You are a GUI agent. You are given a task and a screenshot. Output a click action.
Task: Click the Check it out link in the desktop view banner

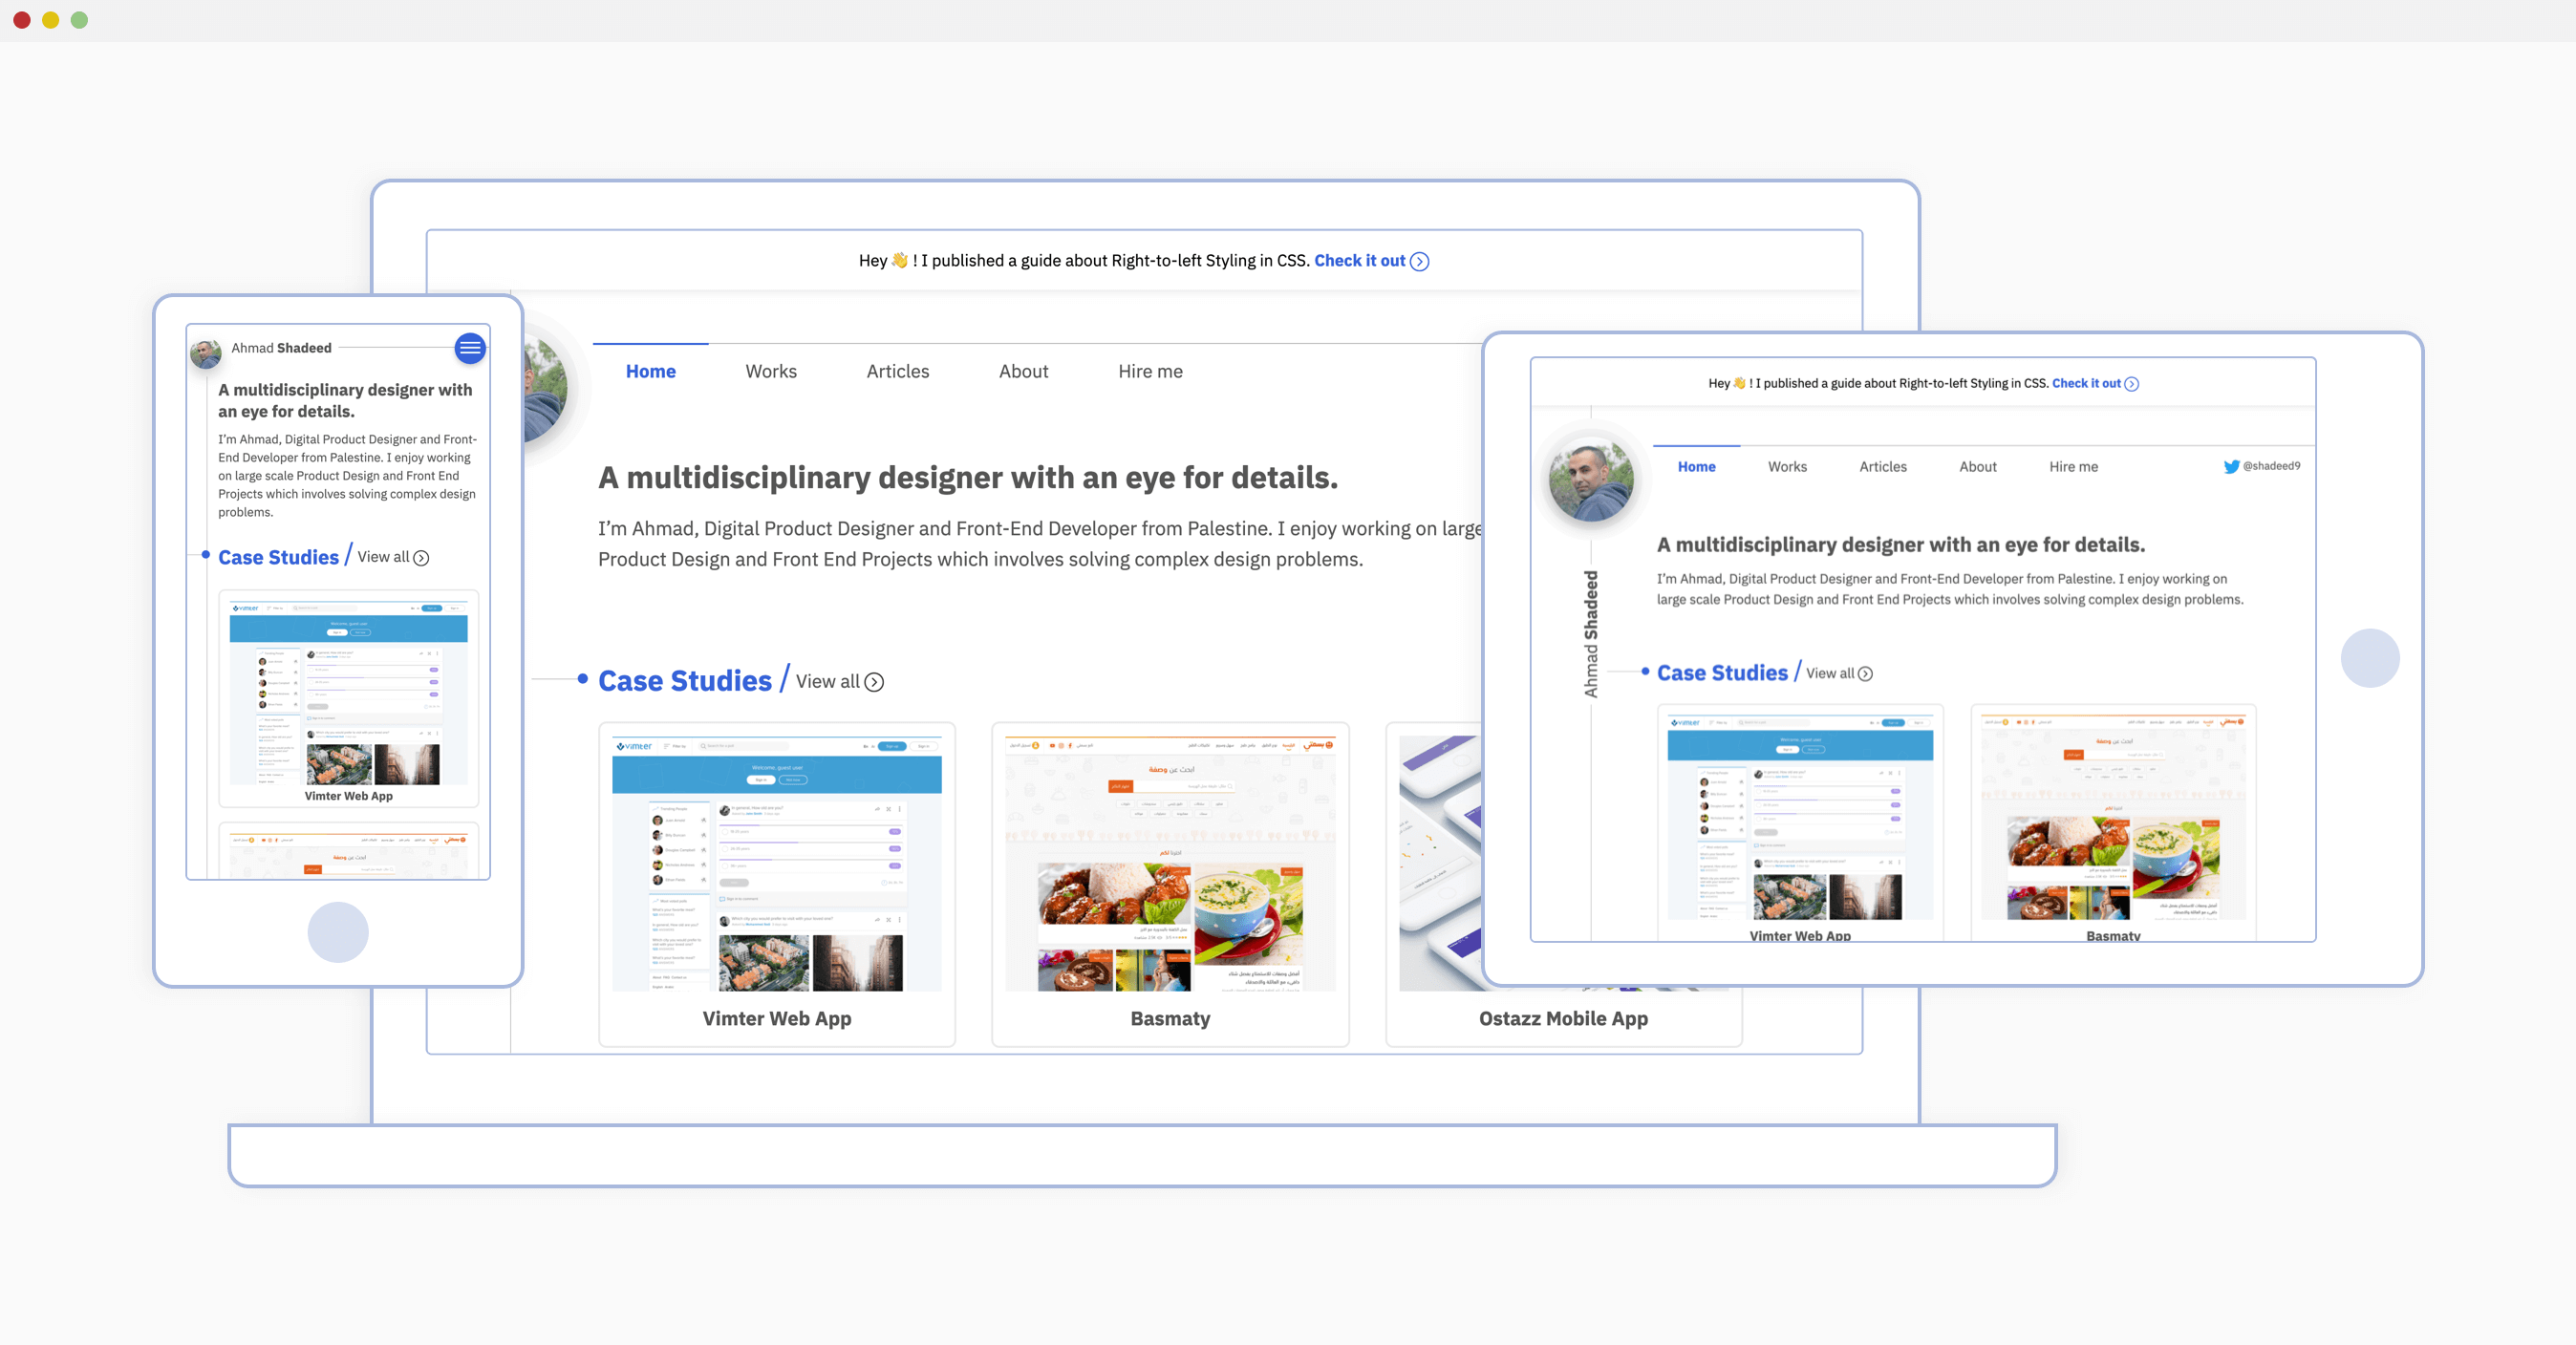[x=1359, y=260]
